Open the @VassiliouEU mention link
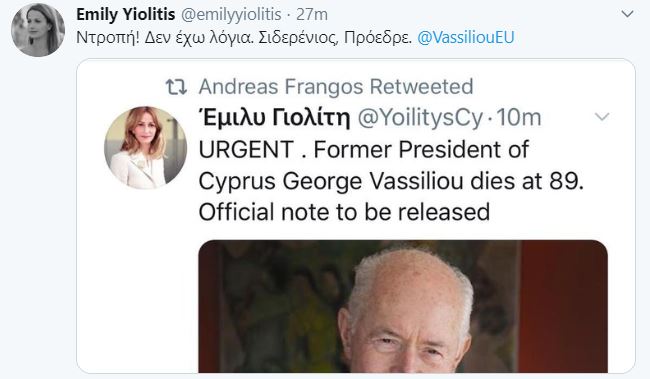Screen dimensions: 650x379 click(x=466, y=37)
